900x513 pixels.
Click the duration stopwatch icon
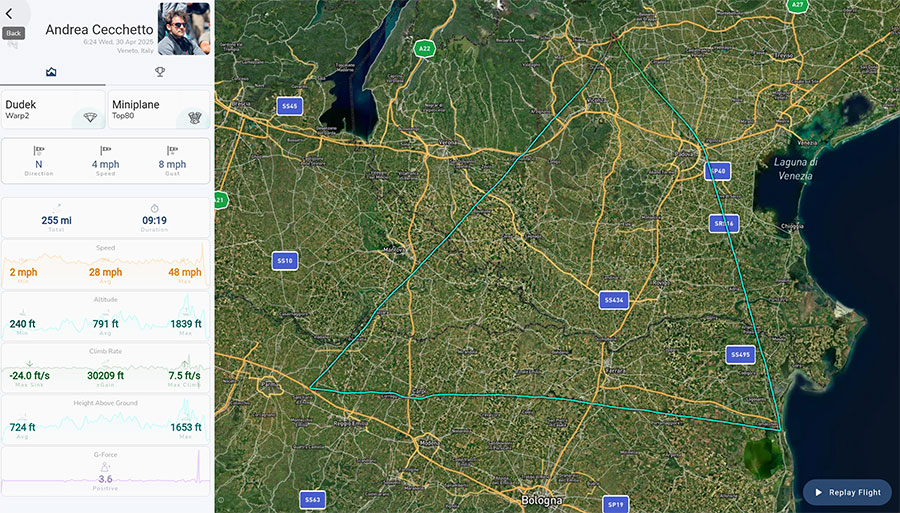coord(154,208)
